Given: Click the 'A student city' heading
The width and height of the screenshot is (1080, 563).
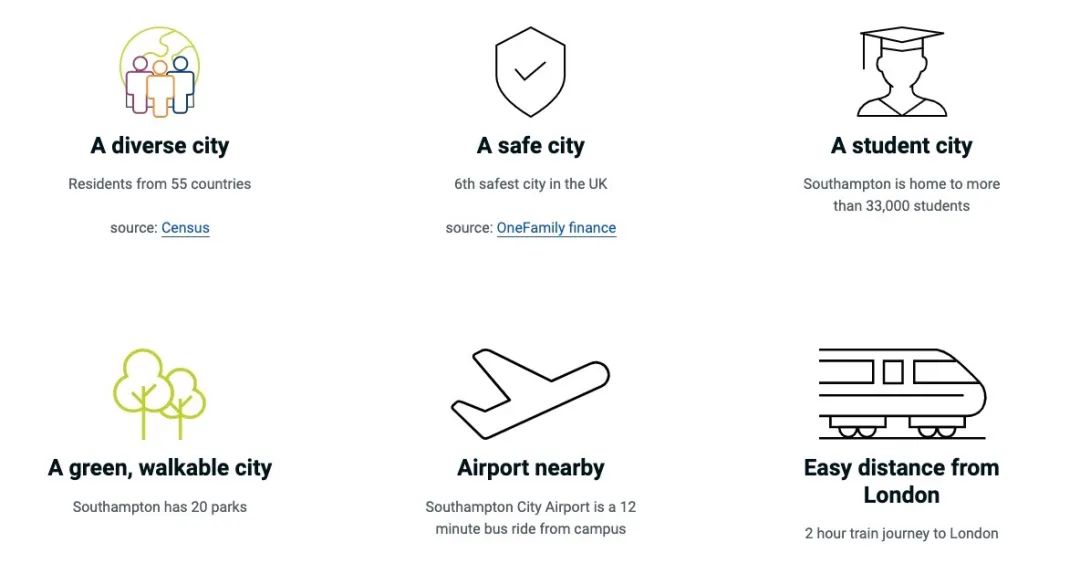Looking at the screenshot, I should tap(902, 146).
